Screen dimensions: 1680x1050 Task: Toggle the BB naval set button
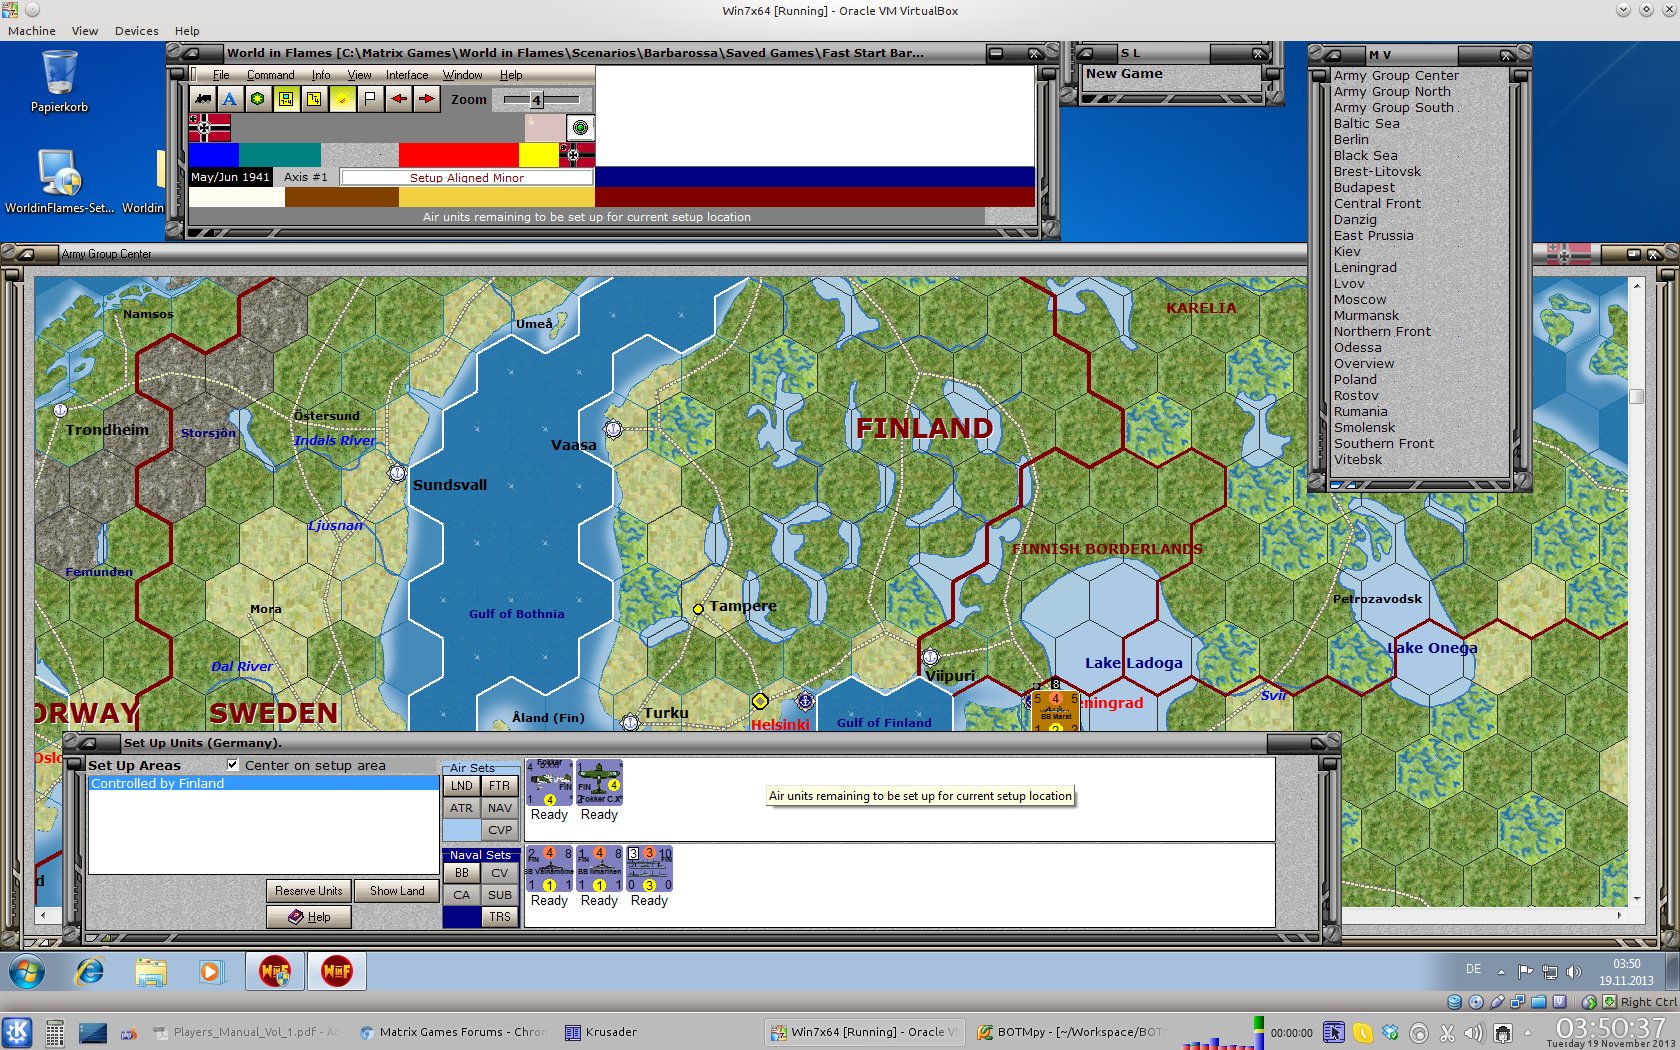461,873
